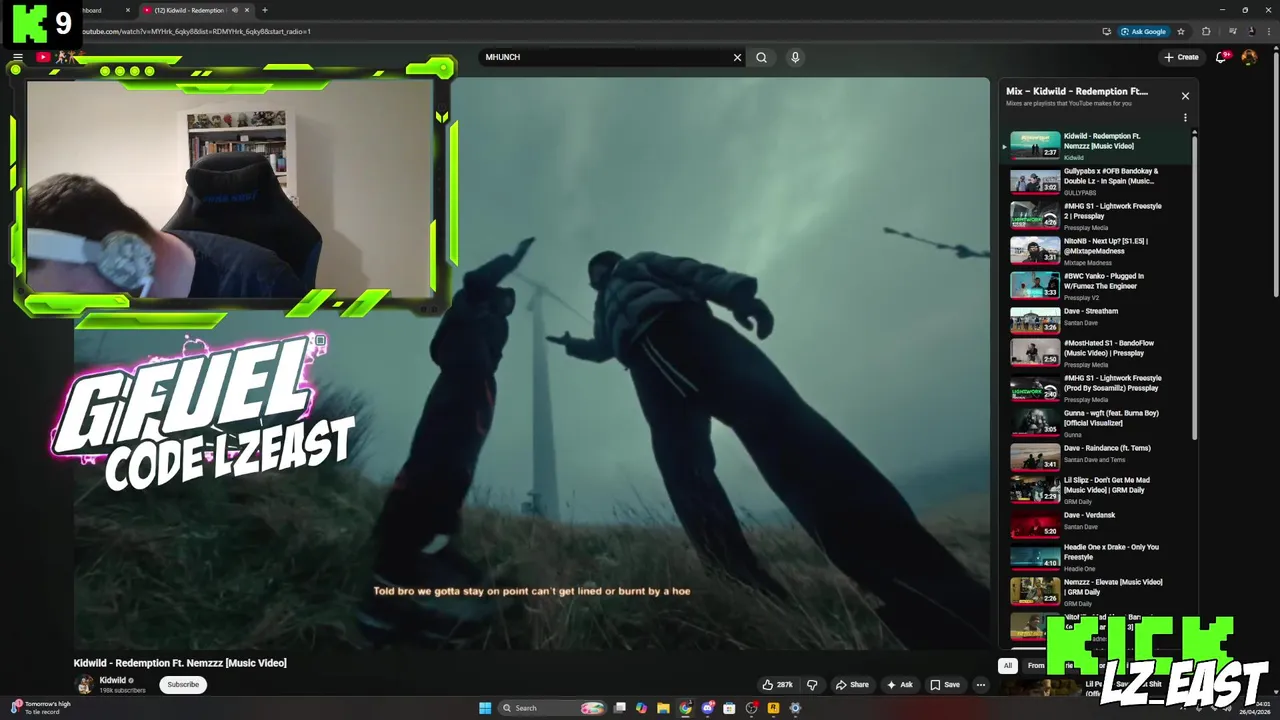This screenshot has height=720, width=1280.
Task: Open the browser extensions puzzle icon
Action: coord(1206,31)
